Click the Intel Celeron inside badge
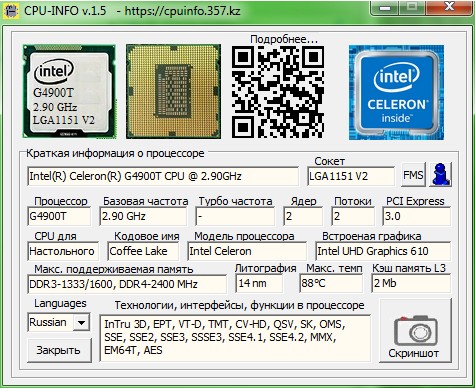This screenshot has height=389, width=475. pyautogui.click(x=396, y=92)
